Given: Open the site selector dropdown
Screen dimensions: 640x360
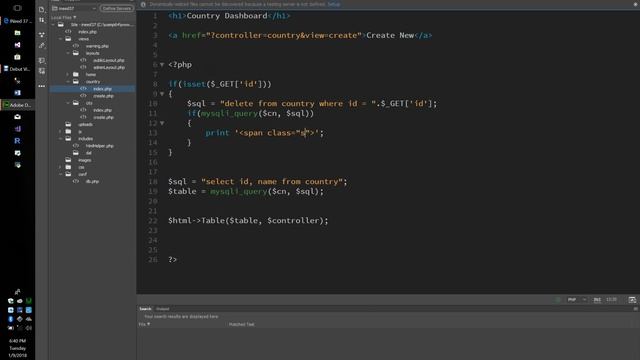Looking at the screenshot, I should click(x=74, y=8).
